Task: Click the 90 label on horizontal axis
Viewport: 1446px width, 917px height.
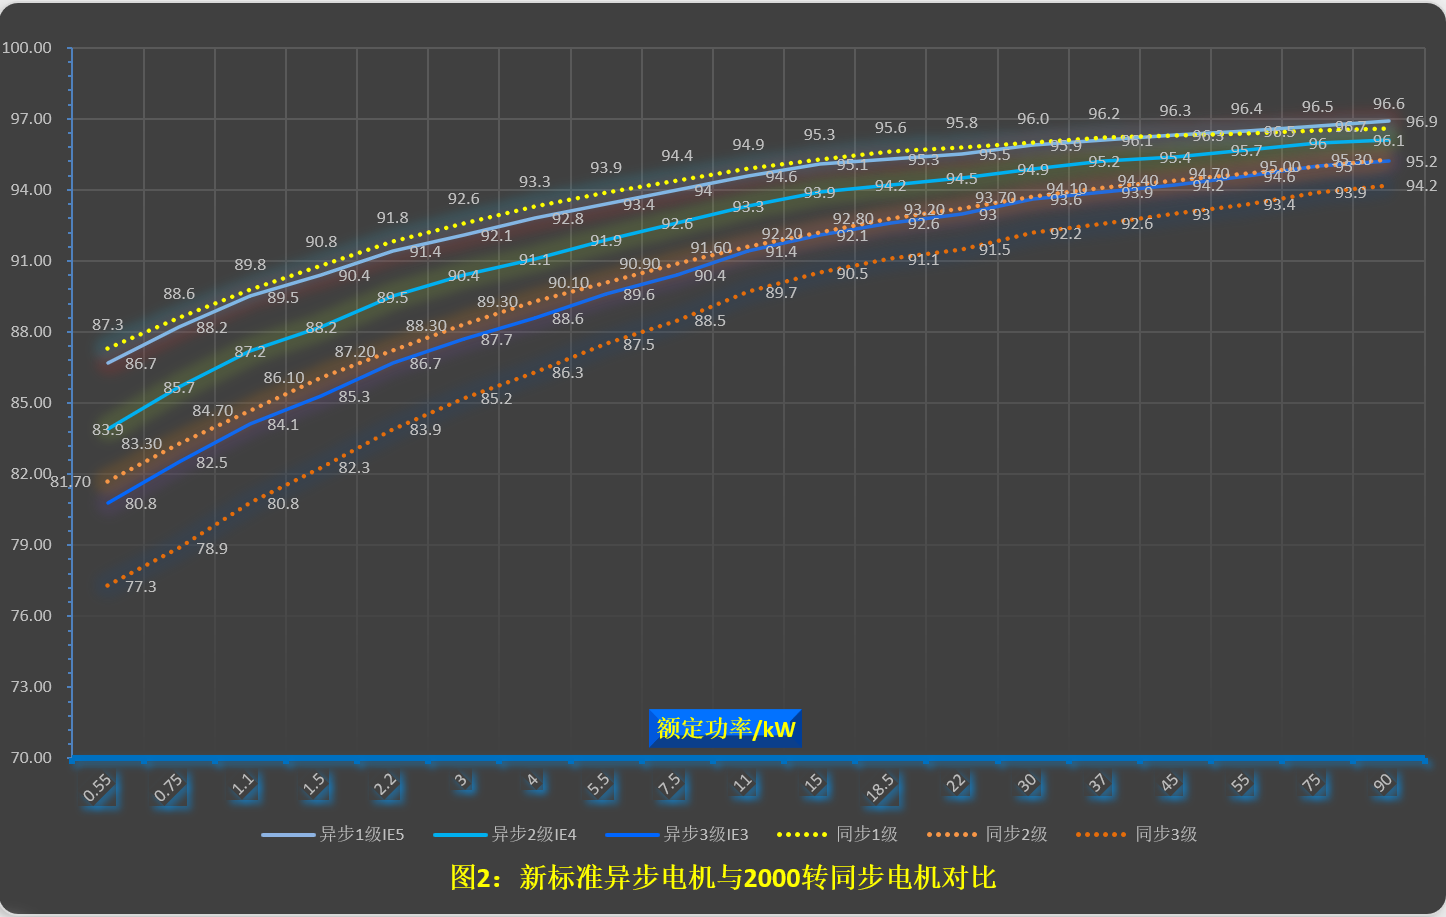Action: [1383, 784]
